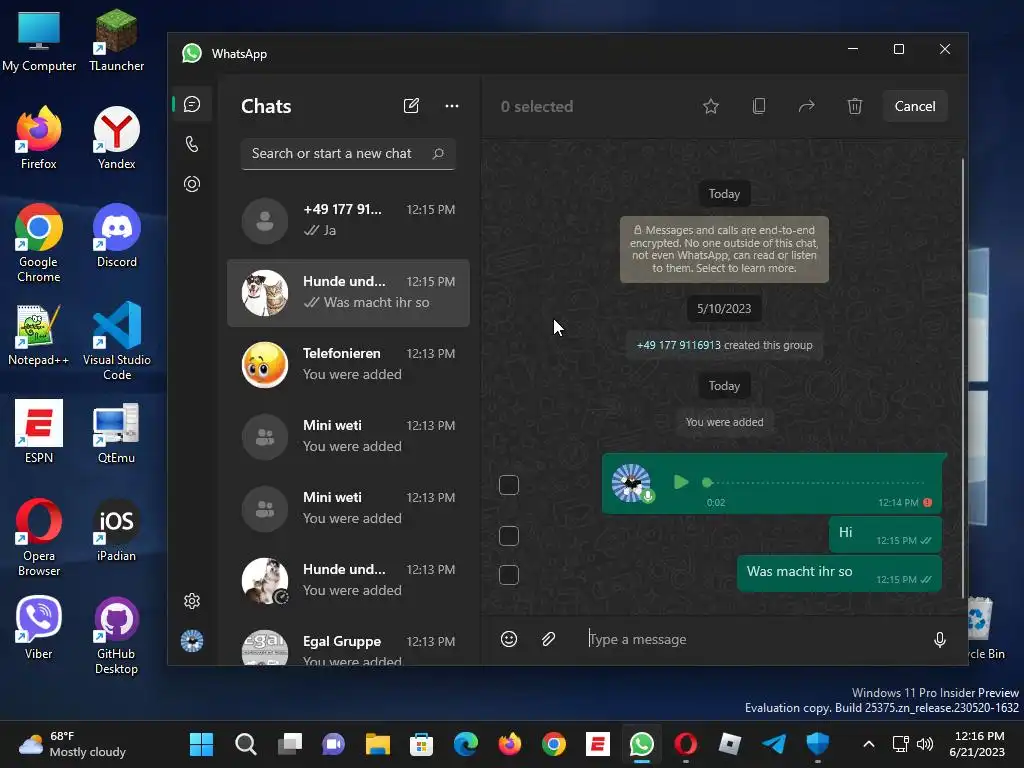Image resolution: width=1024 pixels, height=768 pixels.
Task: Open the Telefonieren emoji avatar
Action: 264,364
